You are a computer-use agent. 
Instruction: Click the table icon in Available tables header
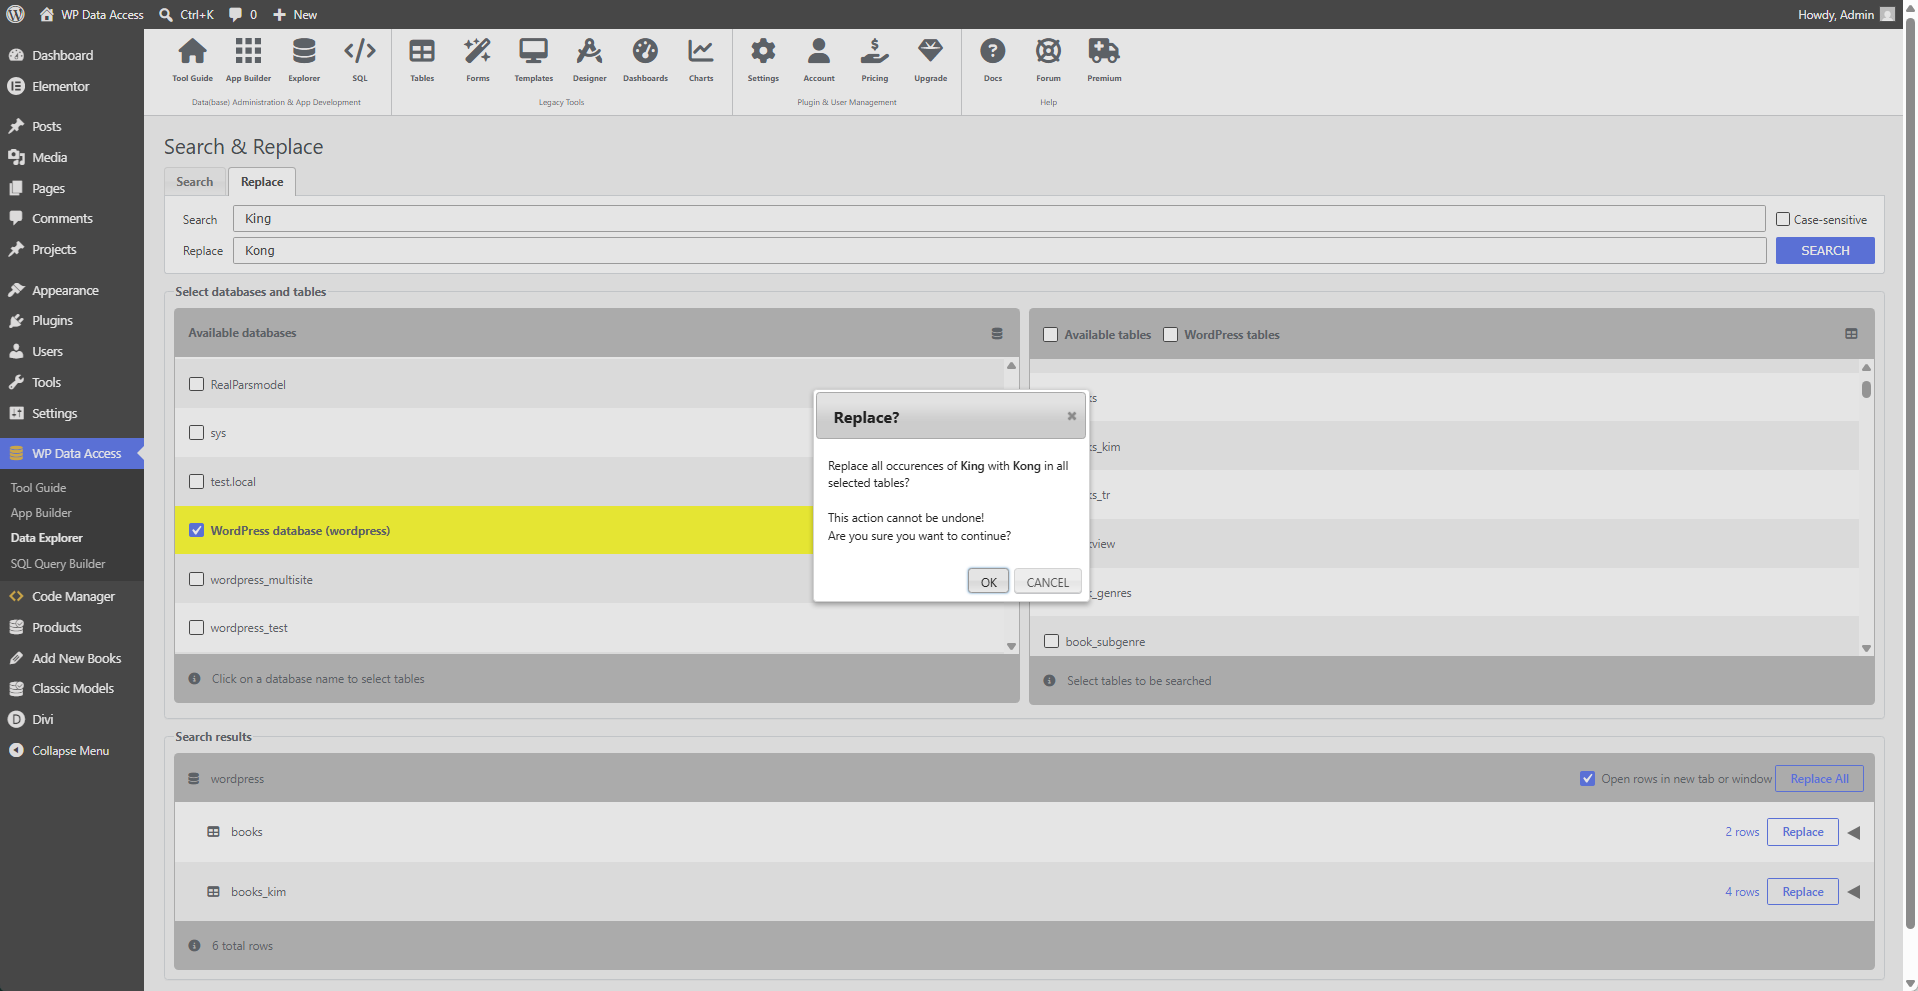(x=1851, y=334)
